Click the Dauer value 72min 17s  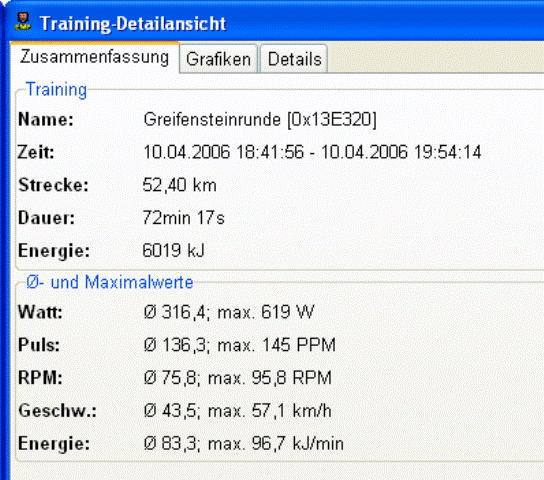tap(184, 218)
